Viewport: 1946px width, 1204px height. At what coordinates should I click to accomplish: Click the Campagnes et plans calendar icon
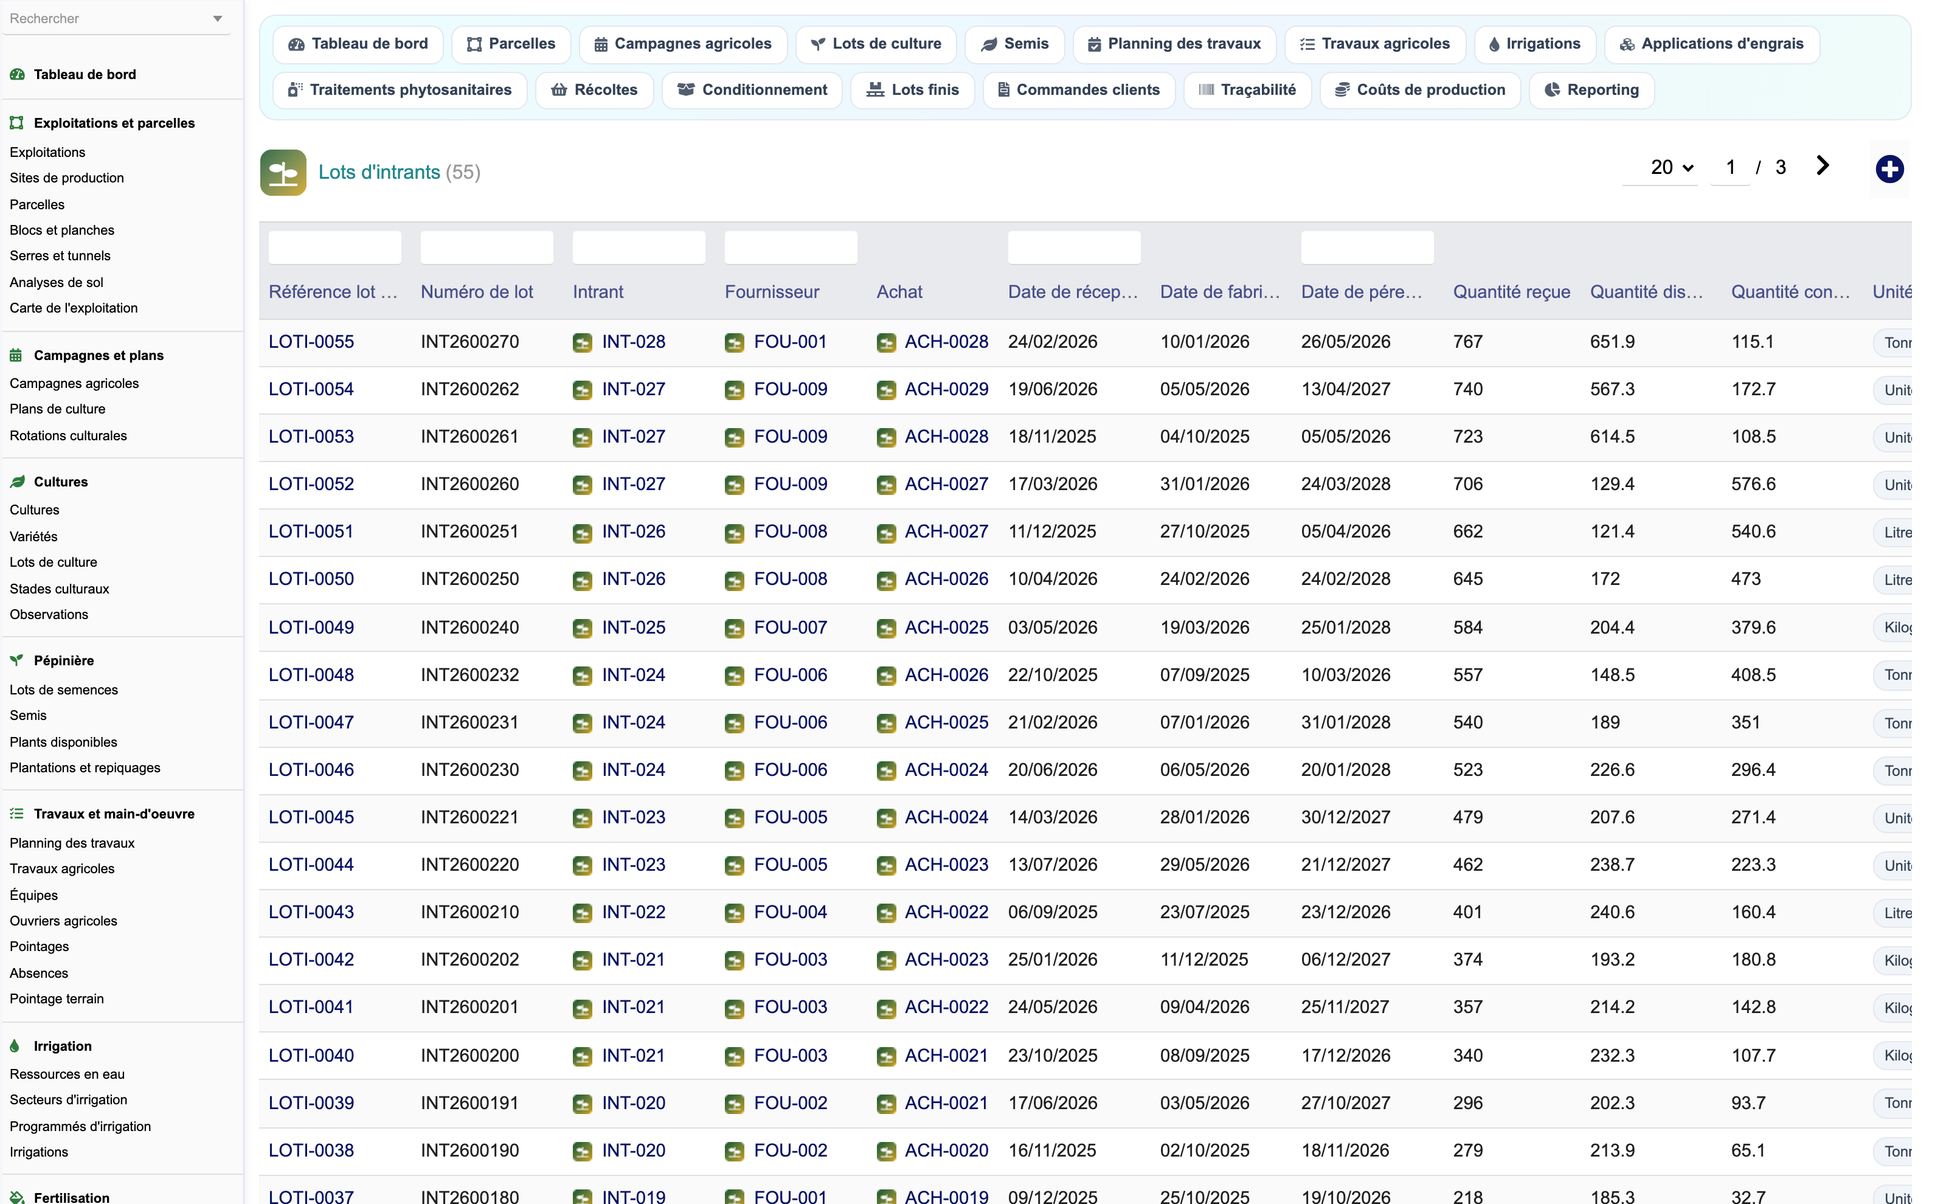coord(17,355)
